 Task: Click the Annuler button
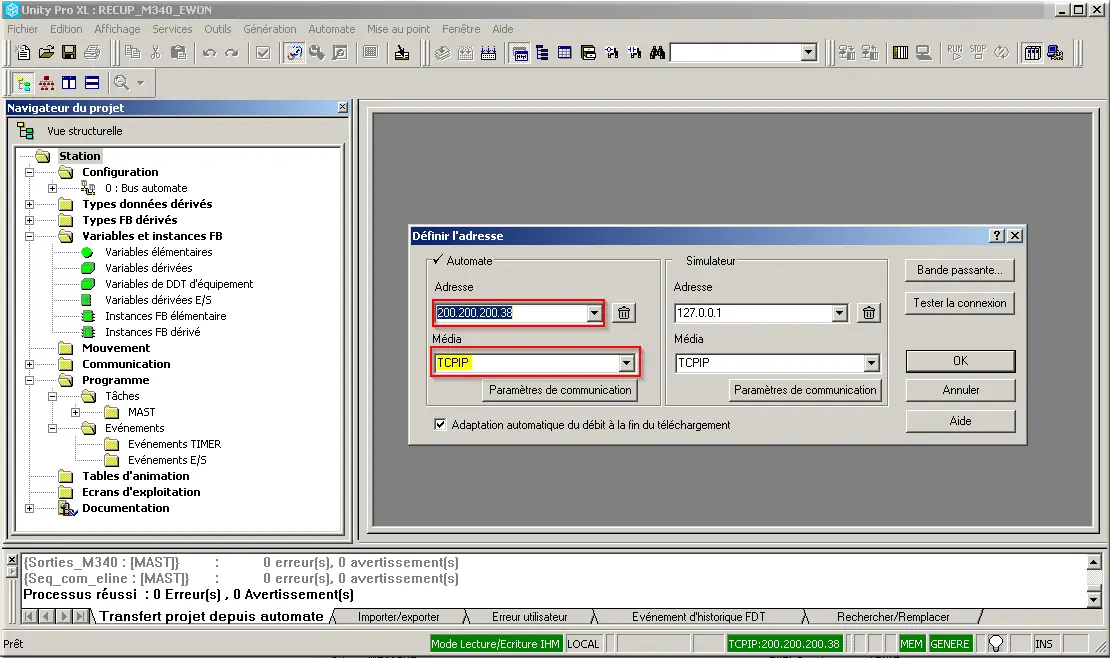click(x=960, y=390)
